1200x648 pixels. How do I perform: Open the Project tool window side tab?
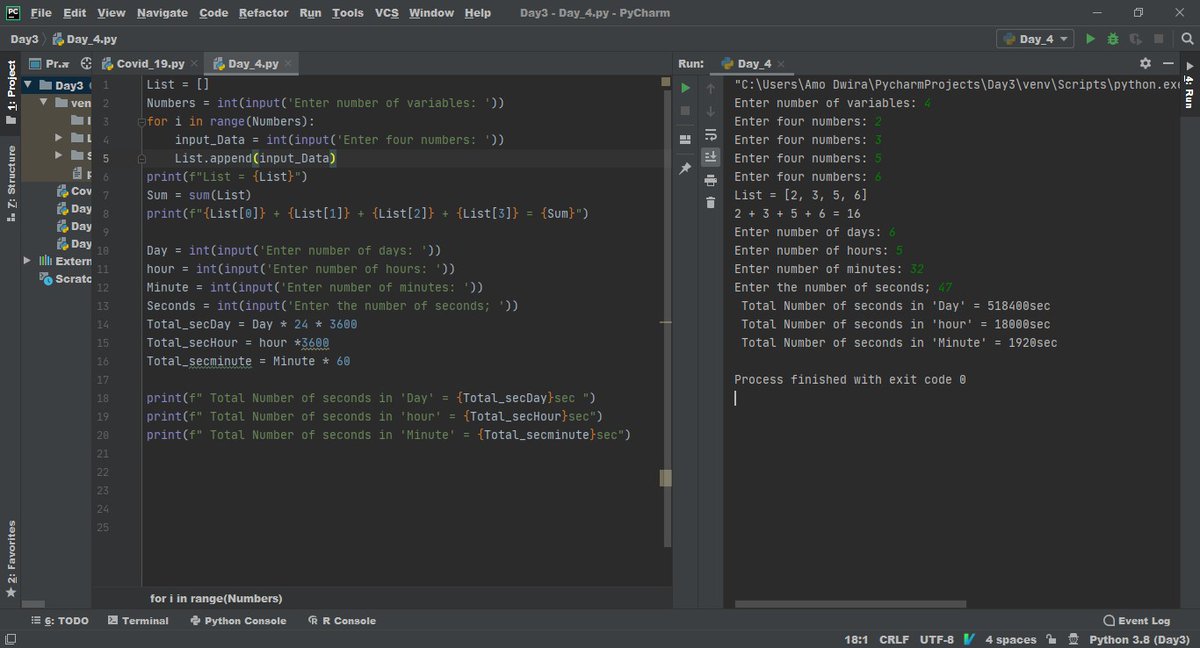11,92
